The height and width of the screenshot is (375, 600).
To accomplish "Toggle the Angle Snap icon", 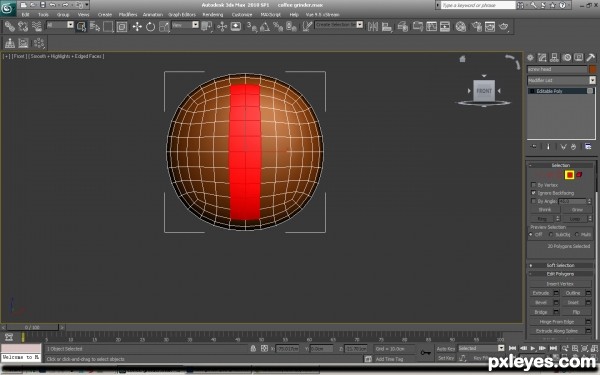I will [265, 26].
